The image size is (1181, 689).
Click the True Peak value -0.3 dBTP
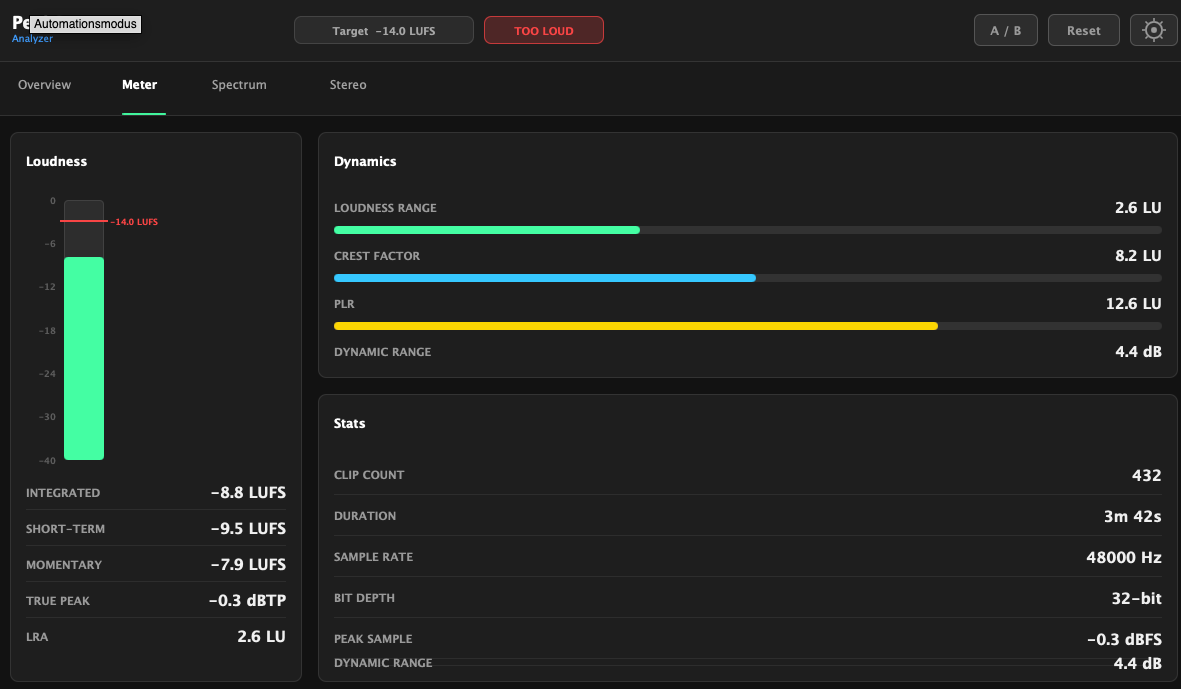click(247, 601)
